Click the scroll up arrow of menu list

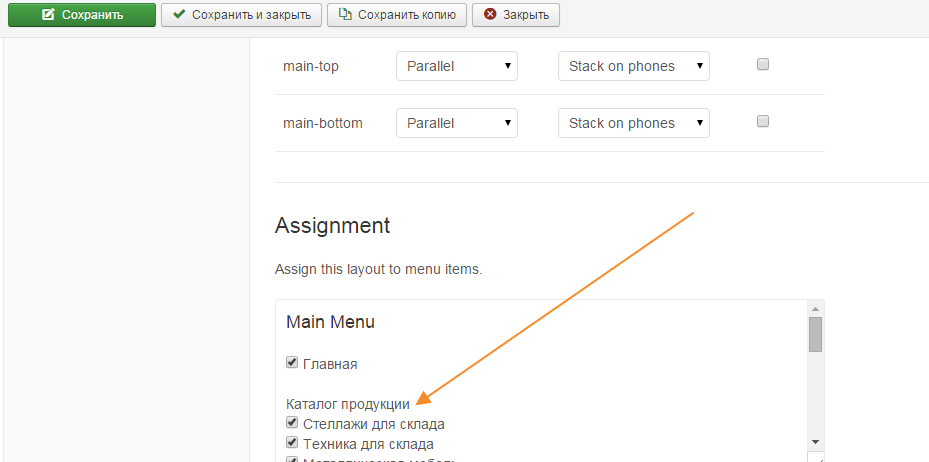815,308
